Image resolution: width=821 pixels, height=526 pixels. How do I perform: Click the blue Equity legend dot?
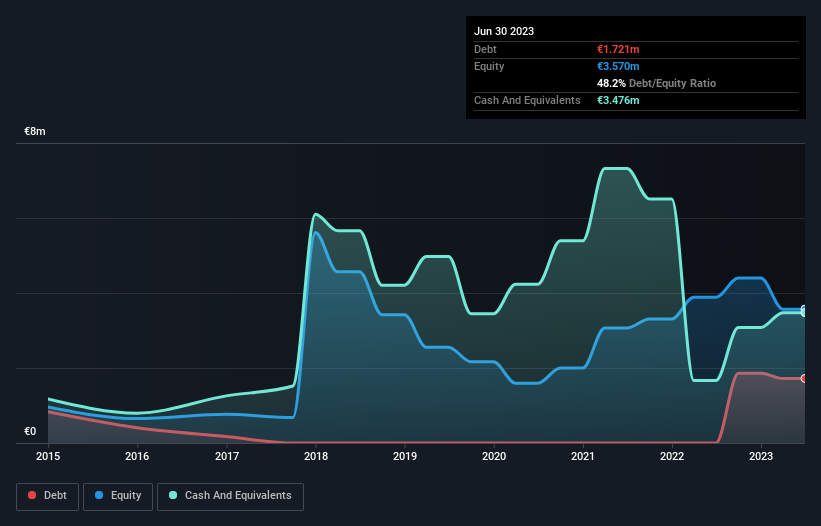coord(99,495)
